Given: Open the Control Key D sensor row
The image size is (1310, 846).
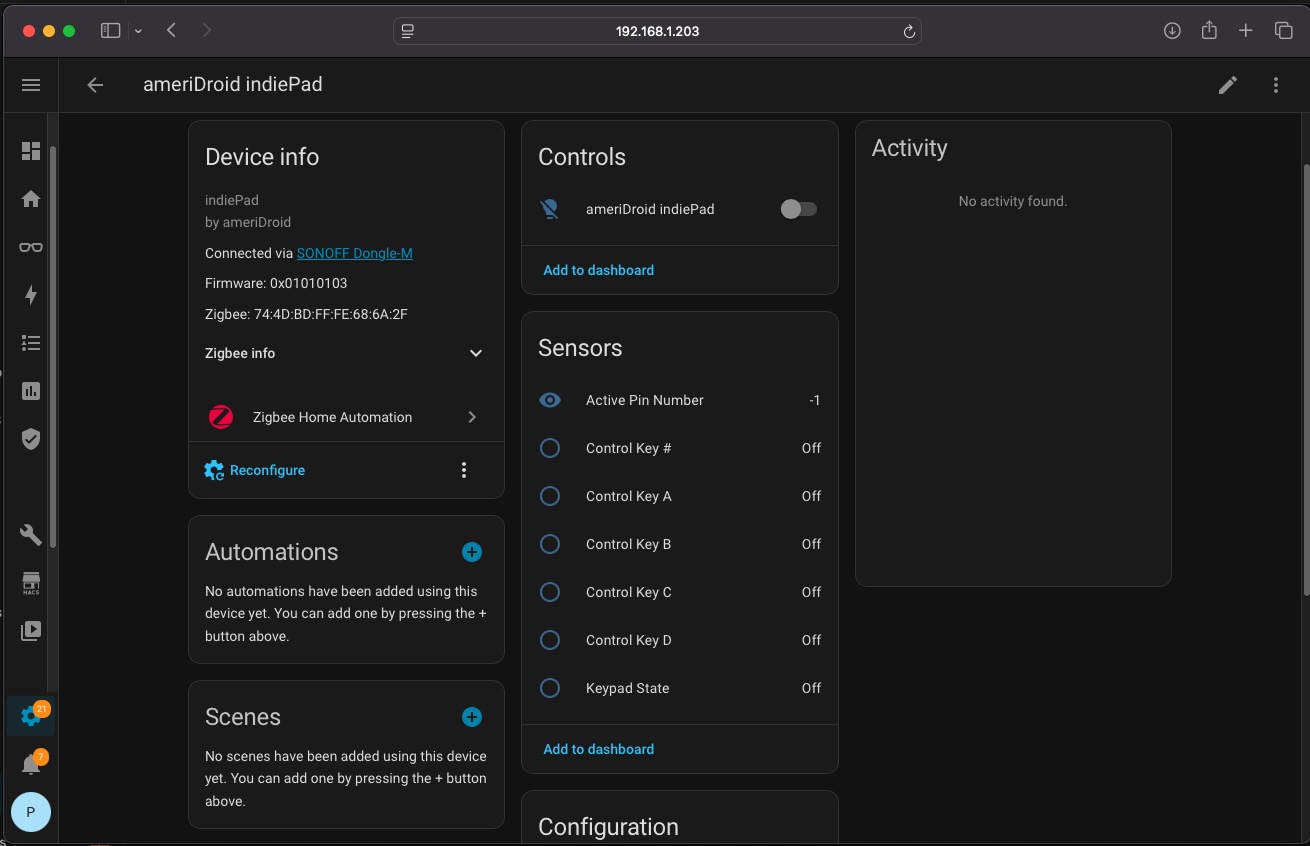Looking at the screenshot, I should (x=680, y=640).
